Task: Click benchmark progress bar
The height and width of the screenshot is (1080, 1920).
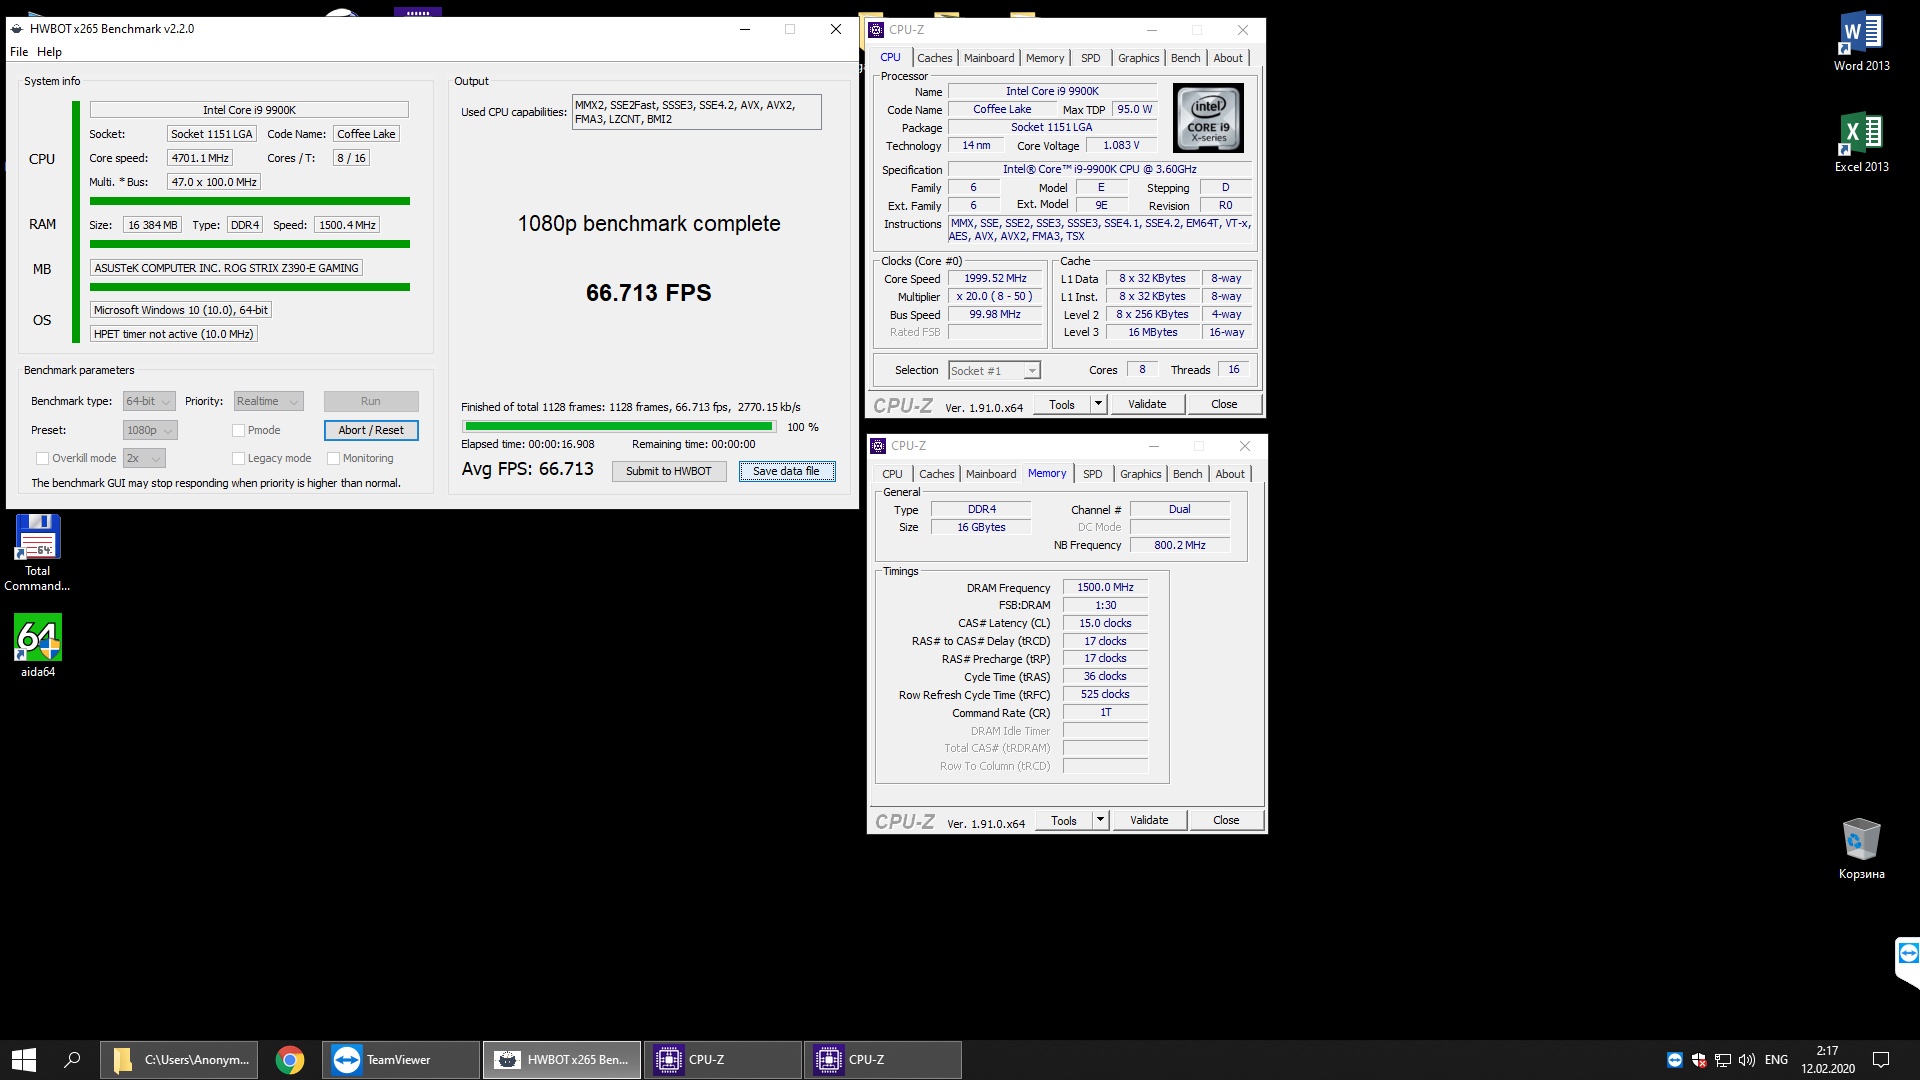Action: tap(618, 427)
